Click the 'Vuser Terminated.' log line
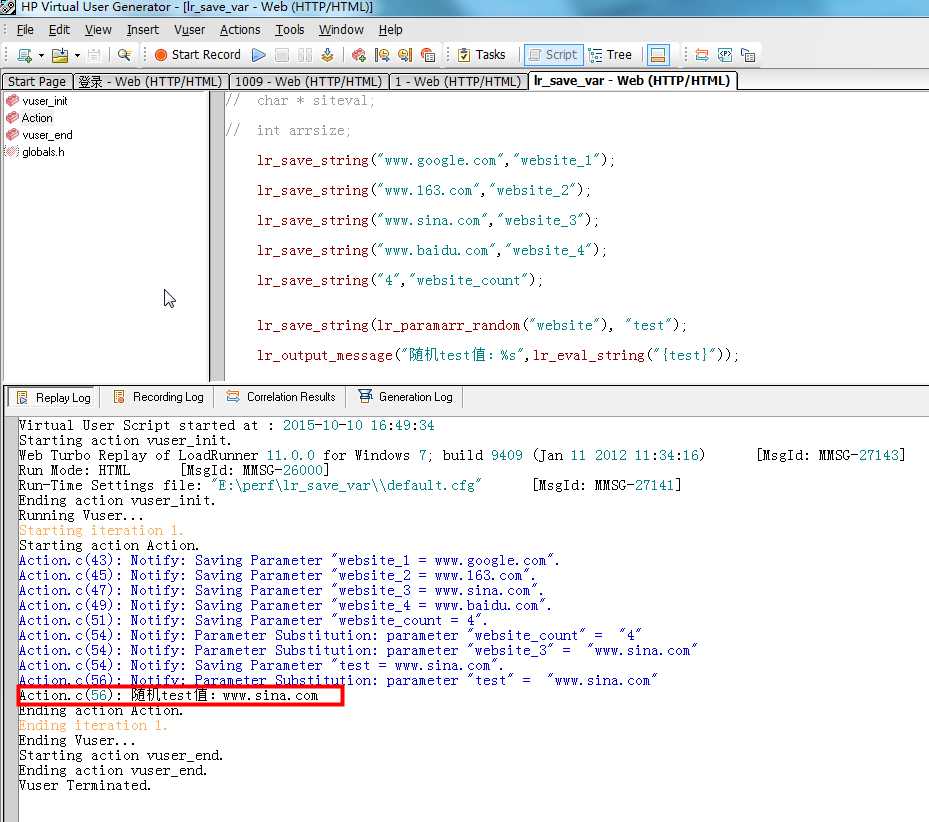This screenshot has width=929, height=822. (x=85, y=785)
